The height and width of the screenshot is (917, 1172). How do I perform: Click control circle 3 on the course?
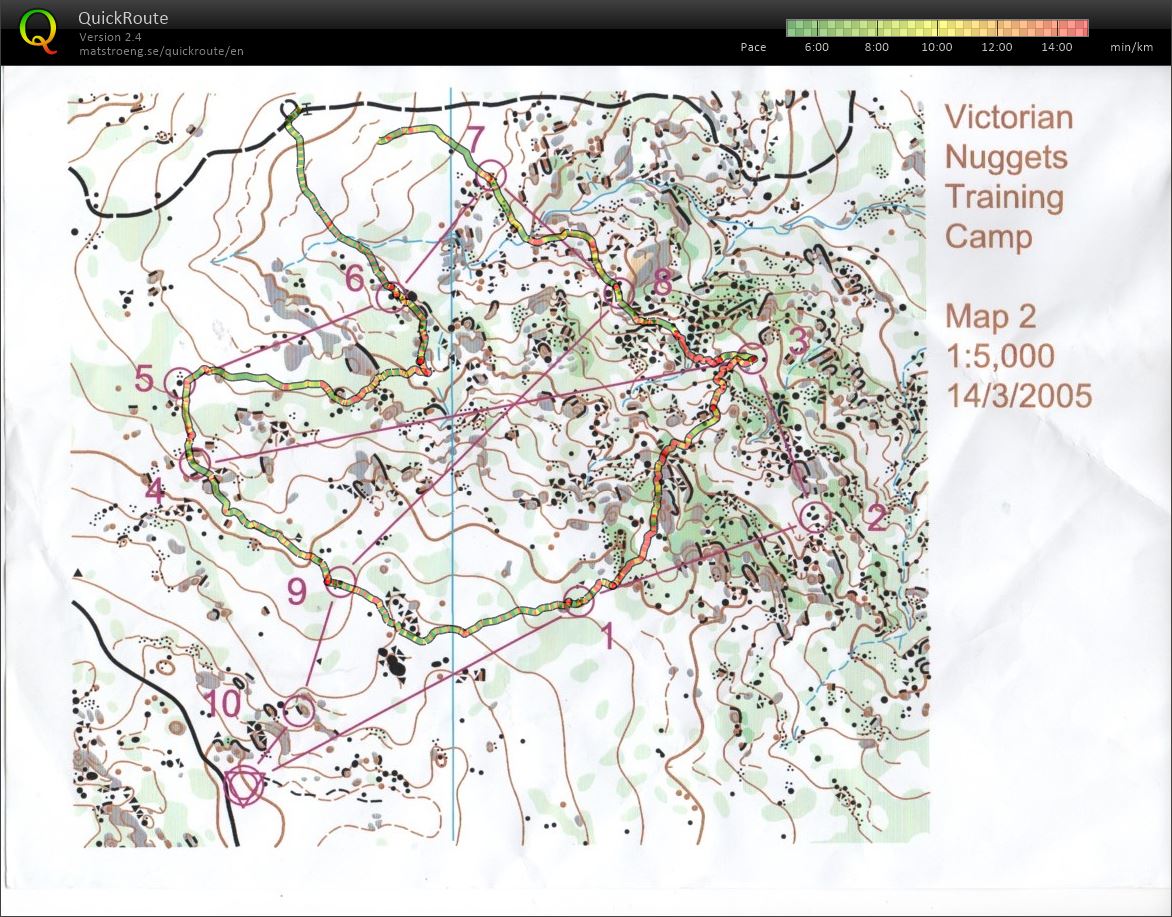coord(753,359)
